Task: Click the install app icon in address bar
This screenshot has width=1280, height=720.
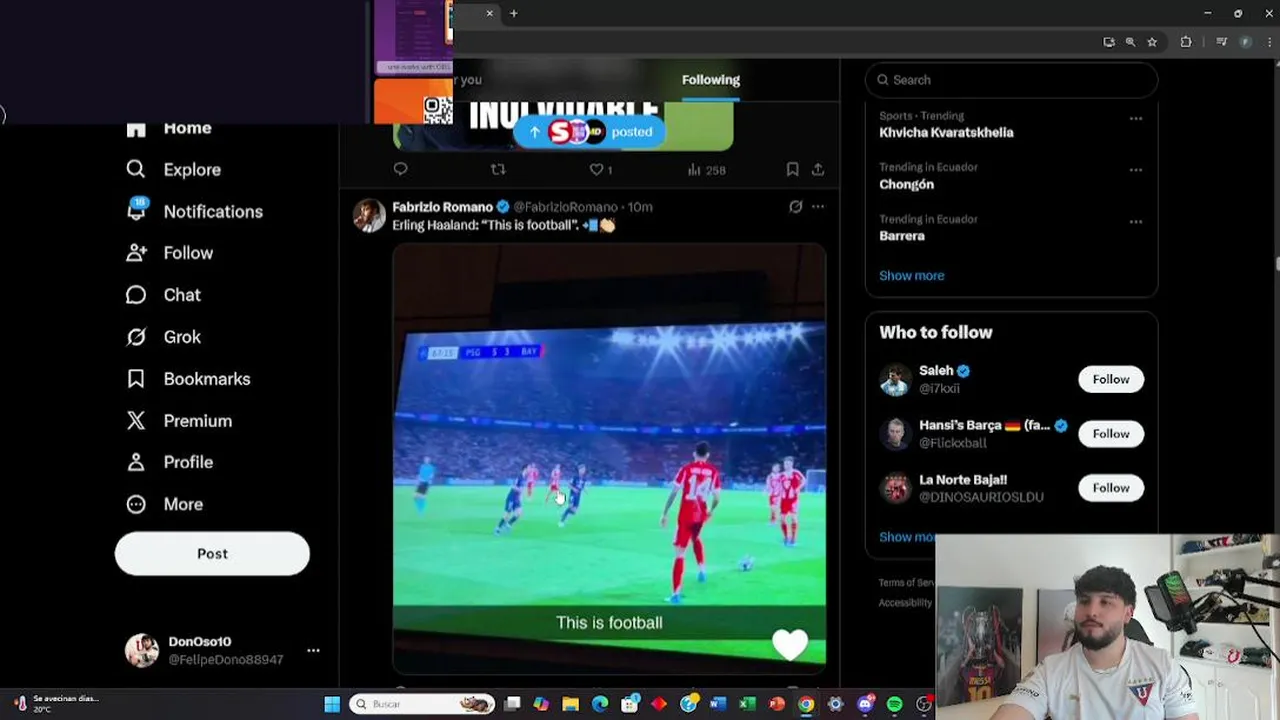Action: [x=1109, y=42]
